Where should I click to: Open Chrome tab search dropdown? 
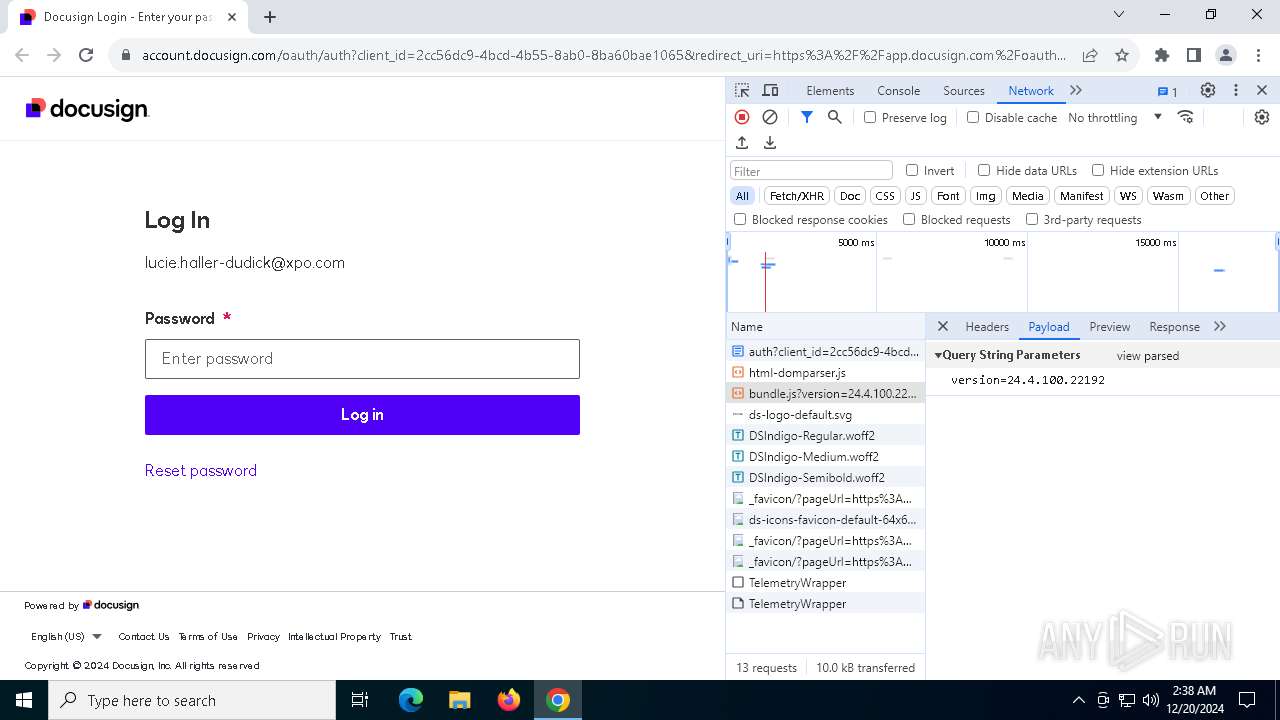click(x=1119, y=15)
